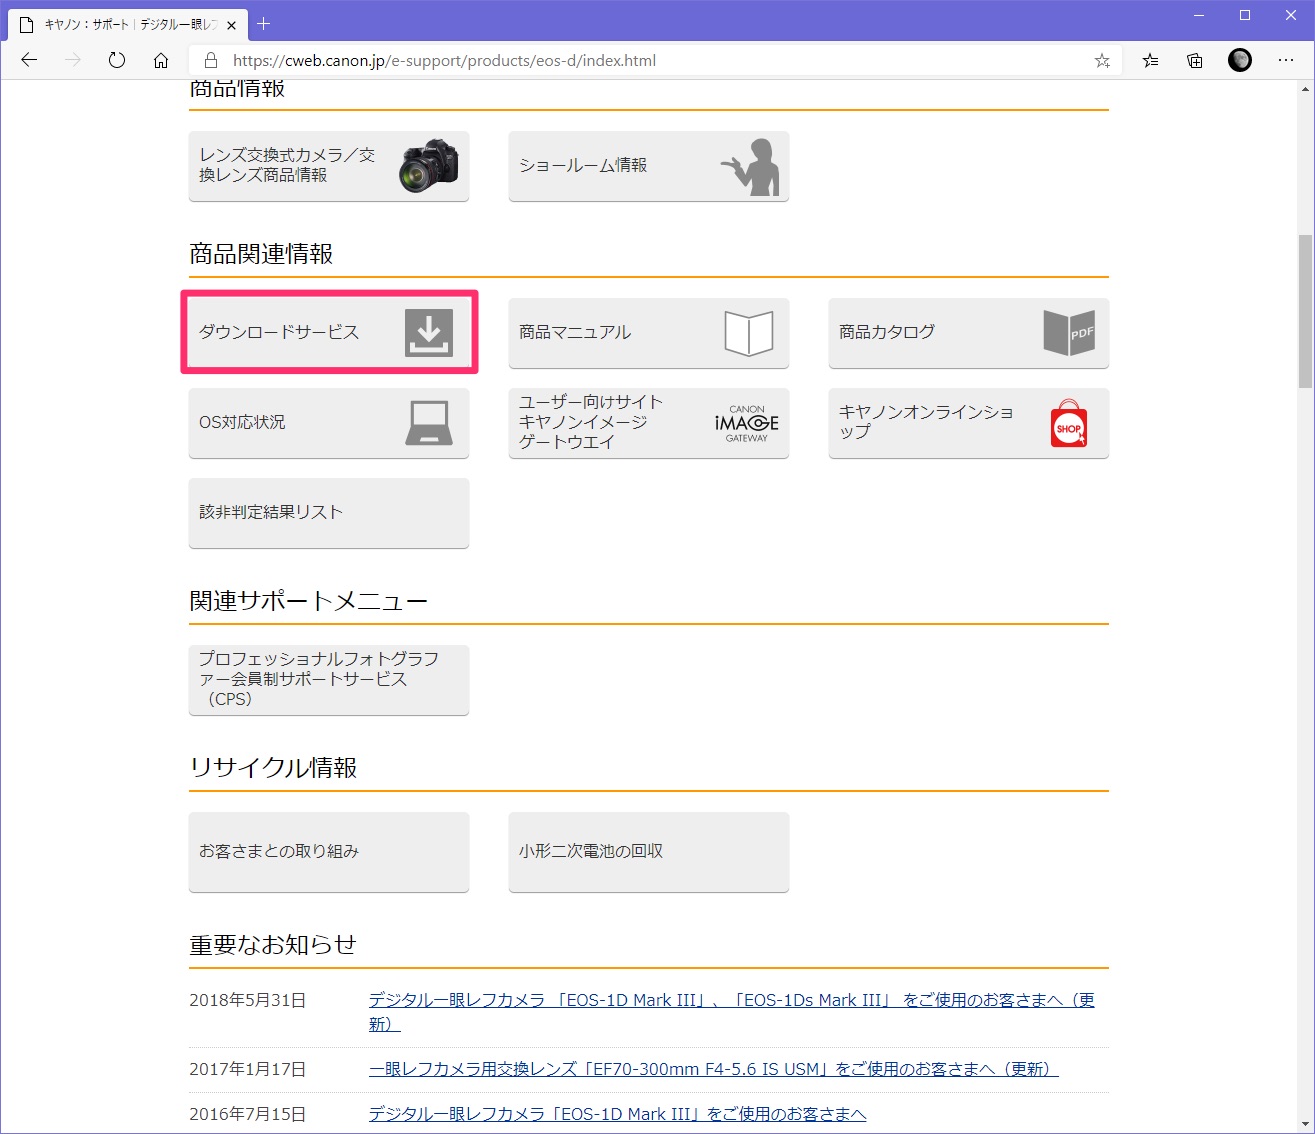Add this page to favorites star
The width and height of the screenshot is (1315, 1134).
[1102, 60]
